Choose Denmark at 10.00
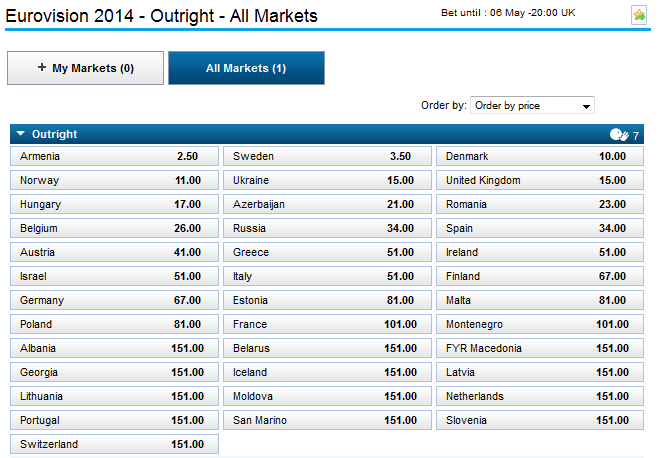 pos(539,157)
